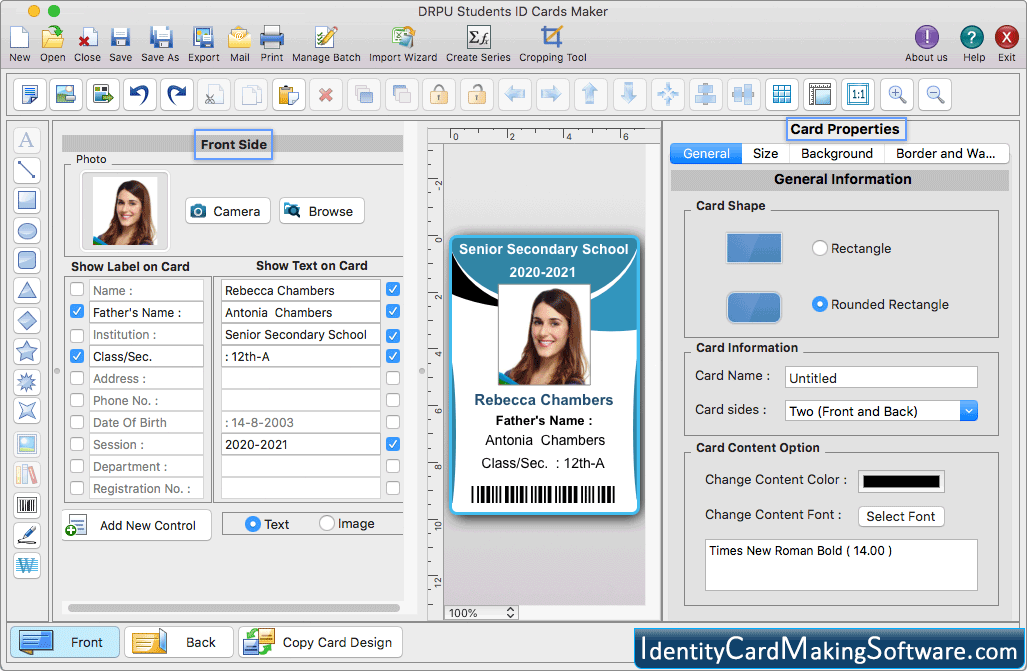Toggle the grid view icon
The width and height of the screenshot is (1027, 671).
click(782, 94)
